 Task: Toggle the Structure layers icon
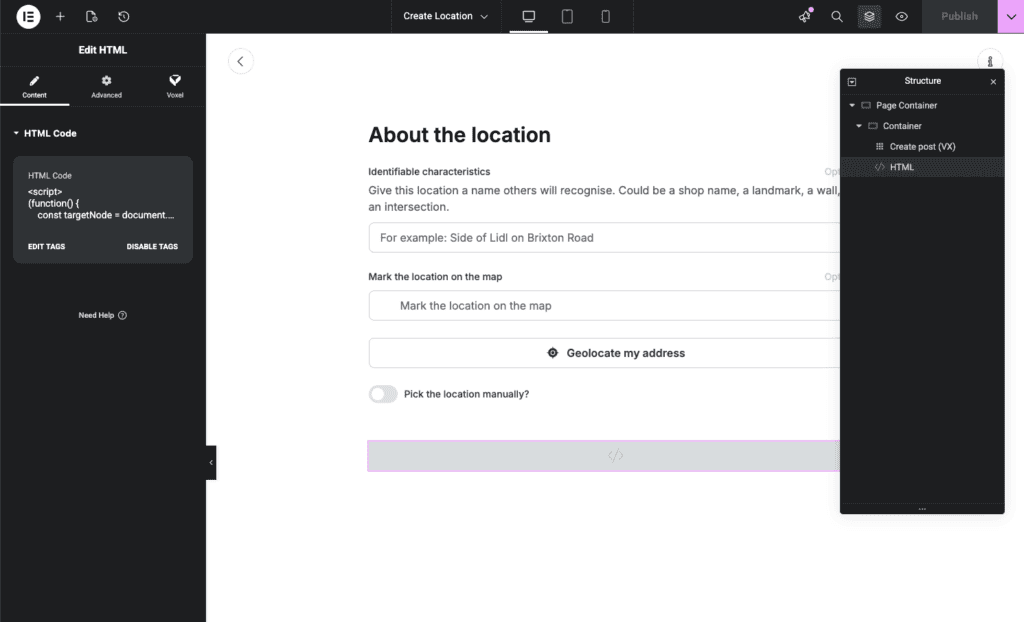(x=869, y=16)
